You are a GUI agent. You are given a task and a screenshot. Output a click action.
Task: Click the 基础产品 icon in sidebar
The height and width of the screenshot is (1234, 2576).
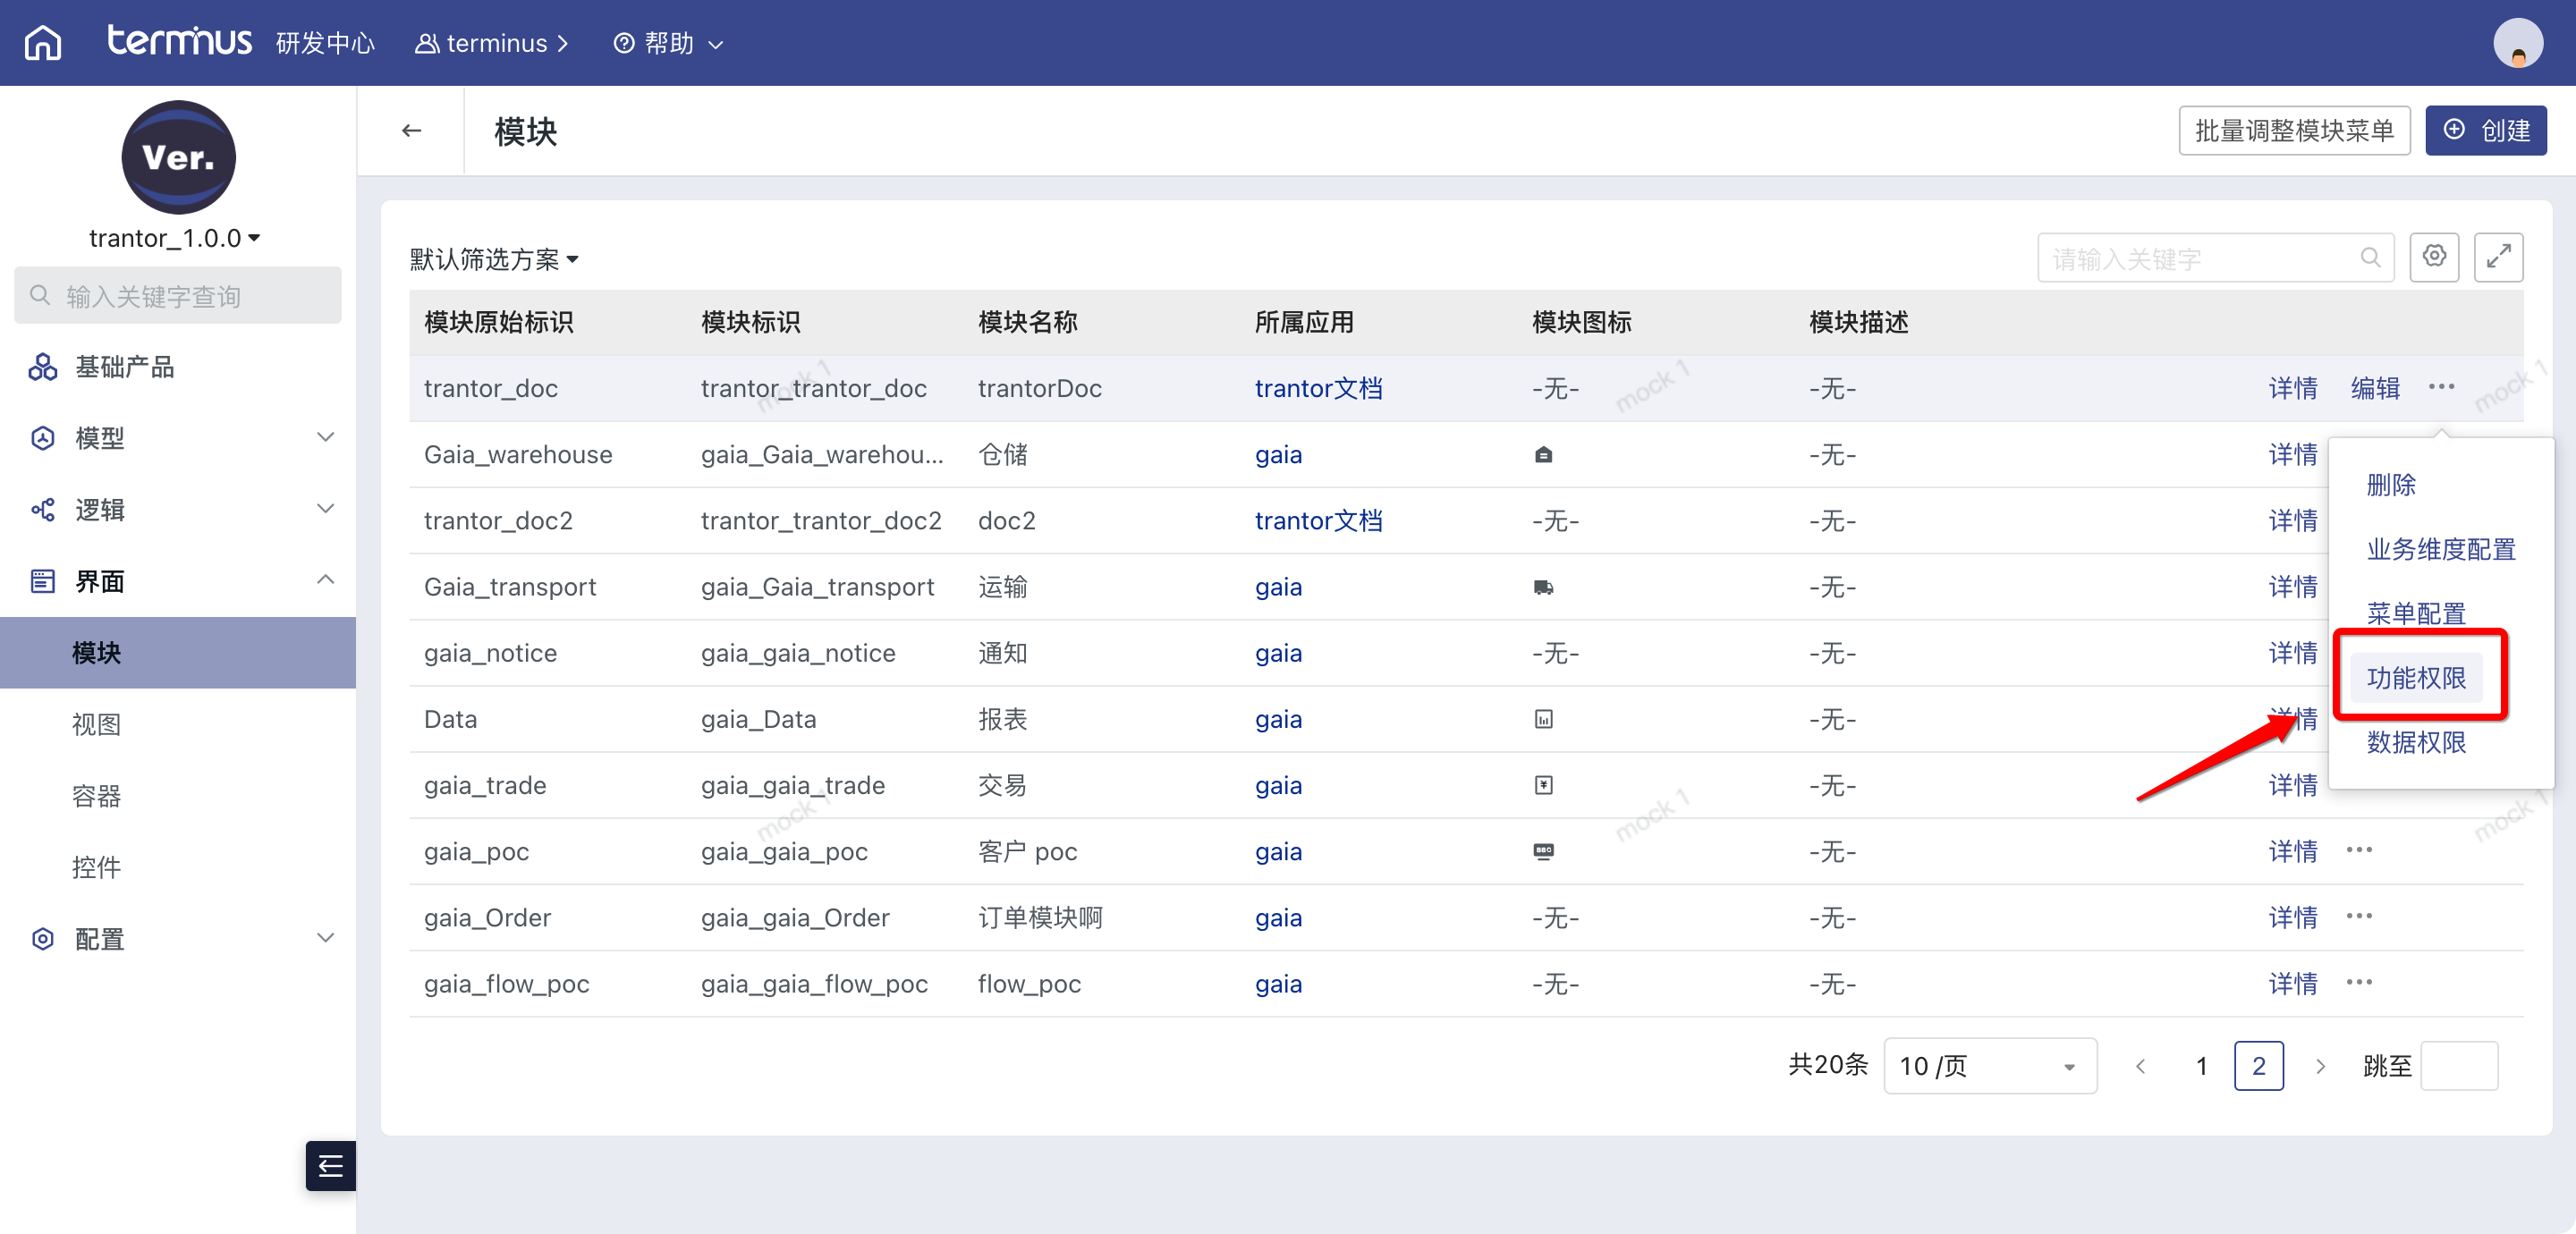pyautogui.click(x=43, y=367)
